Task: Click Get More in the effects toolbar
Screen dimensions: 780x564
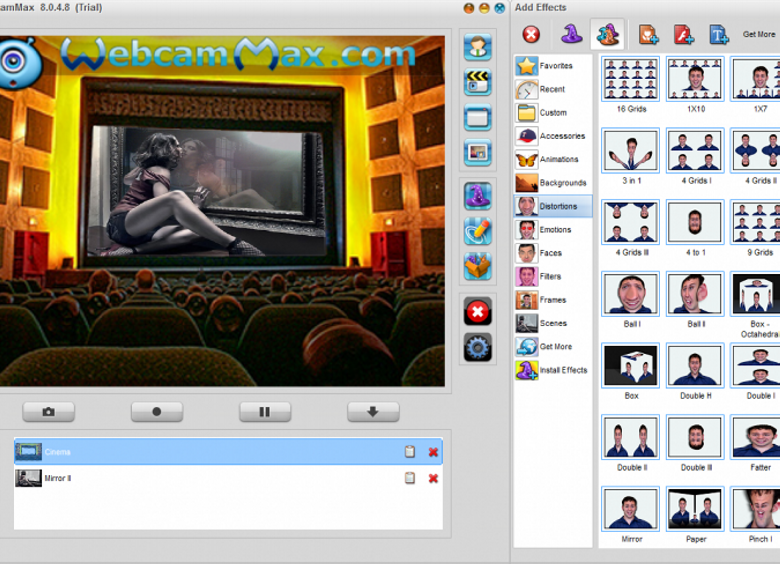Action: (x=759, y=34)
